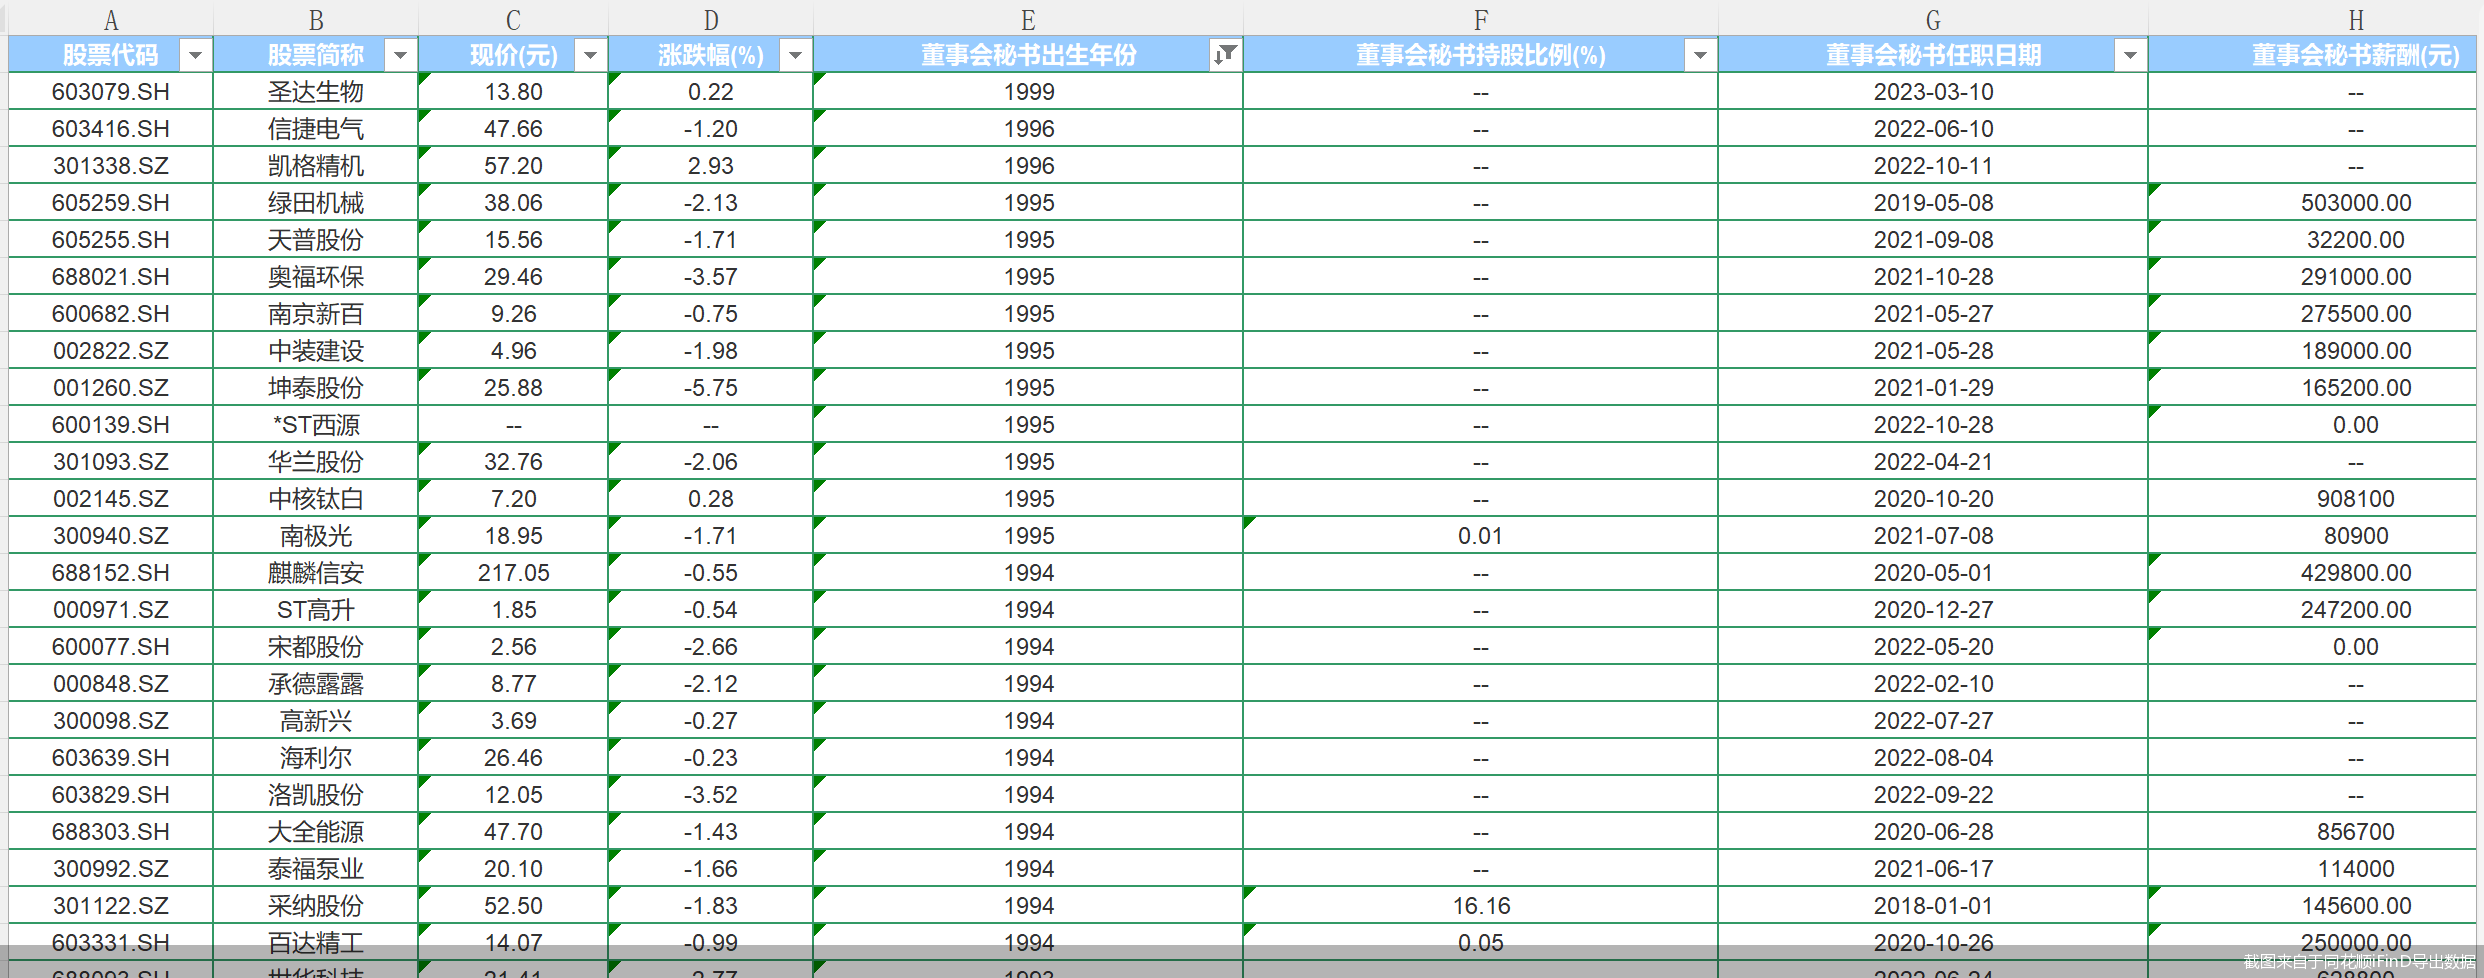Screen dimensions: 2484x978
Task: Click the column H header letter
Action: pos(2355,20)
